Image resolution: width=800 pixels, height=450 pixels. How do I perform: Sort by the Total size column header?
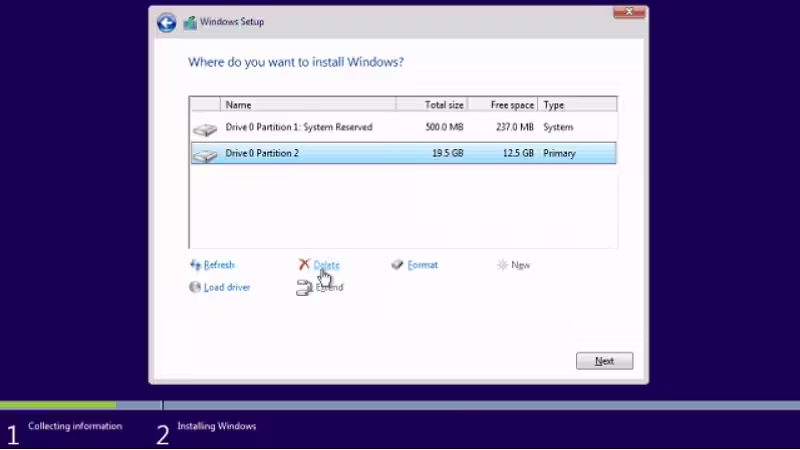(432, 105)
